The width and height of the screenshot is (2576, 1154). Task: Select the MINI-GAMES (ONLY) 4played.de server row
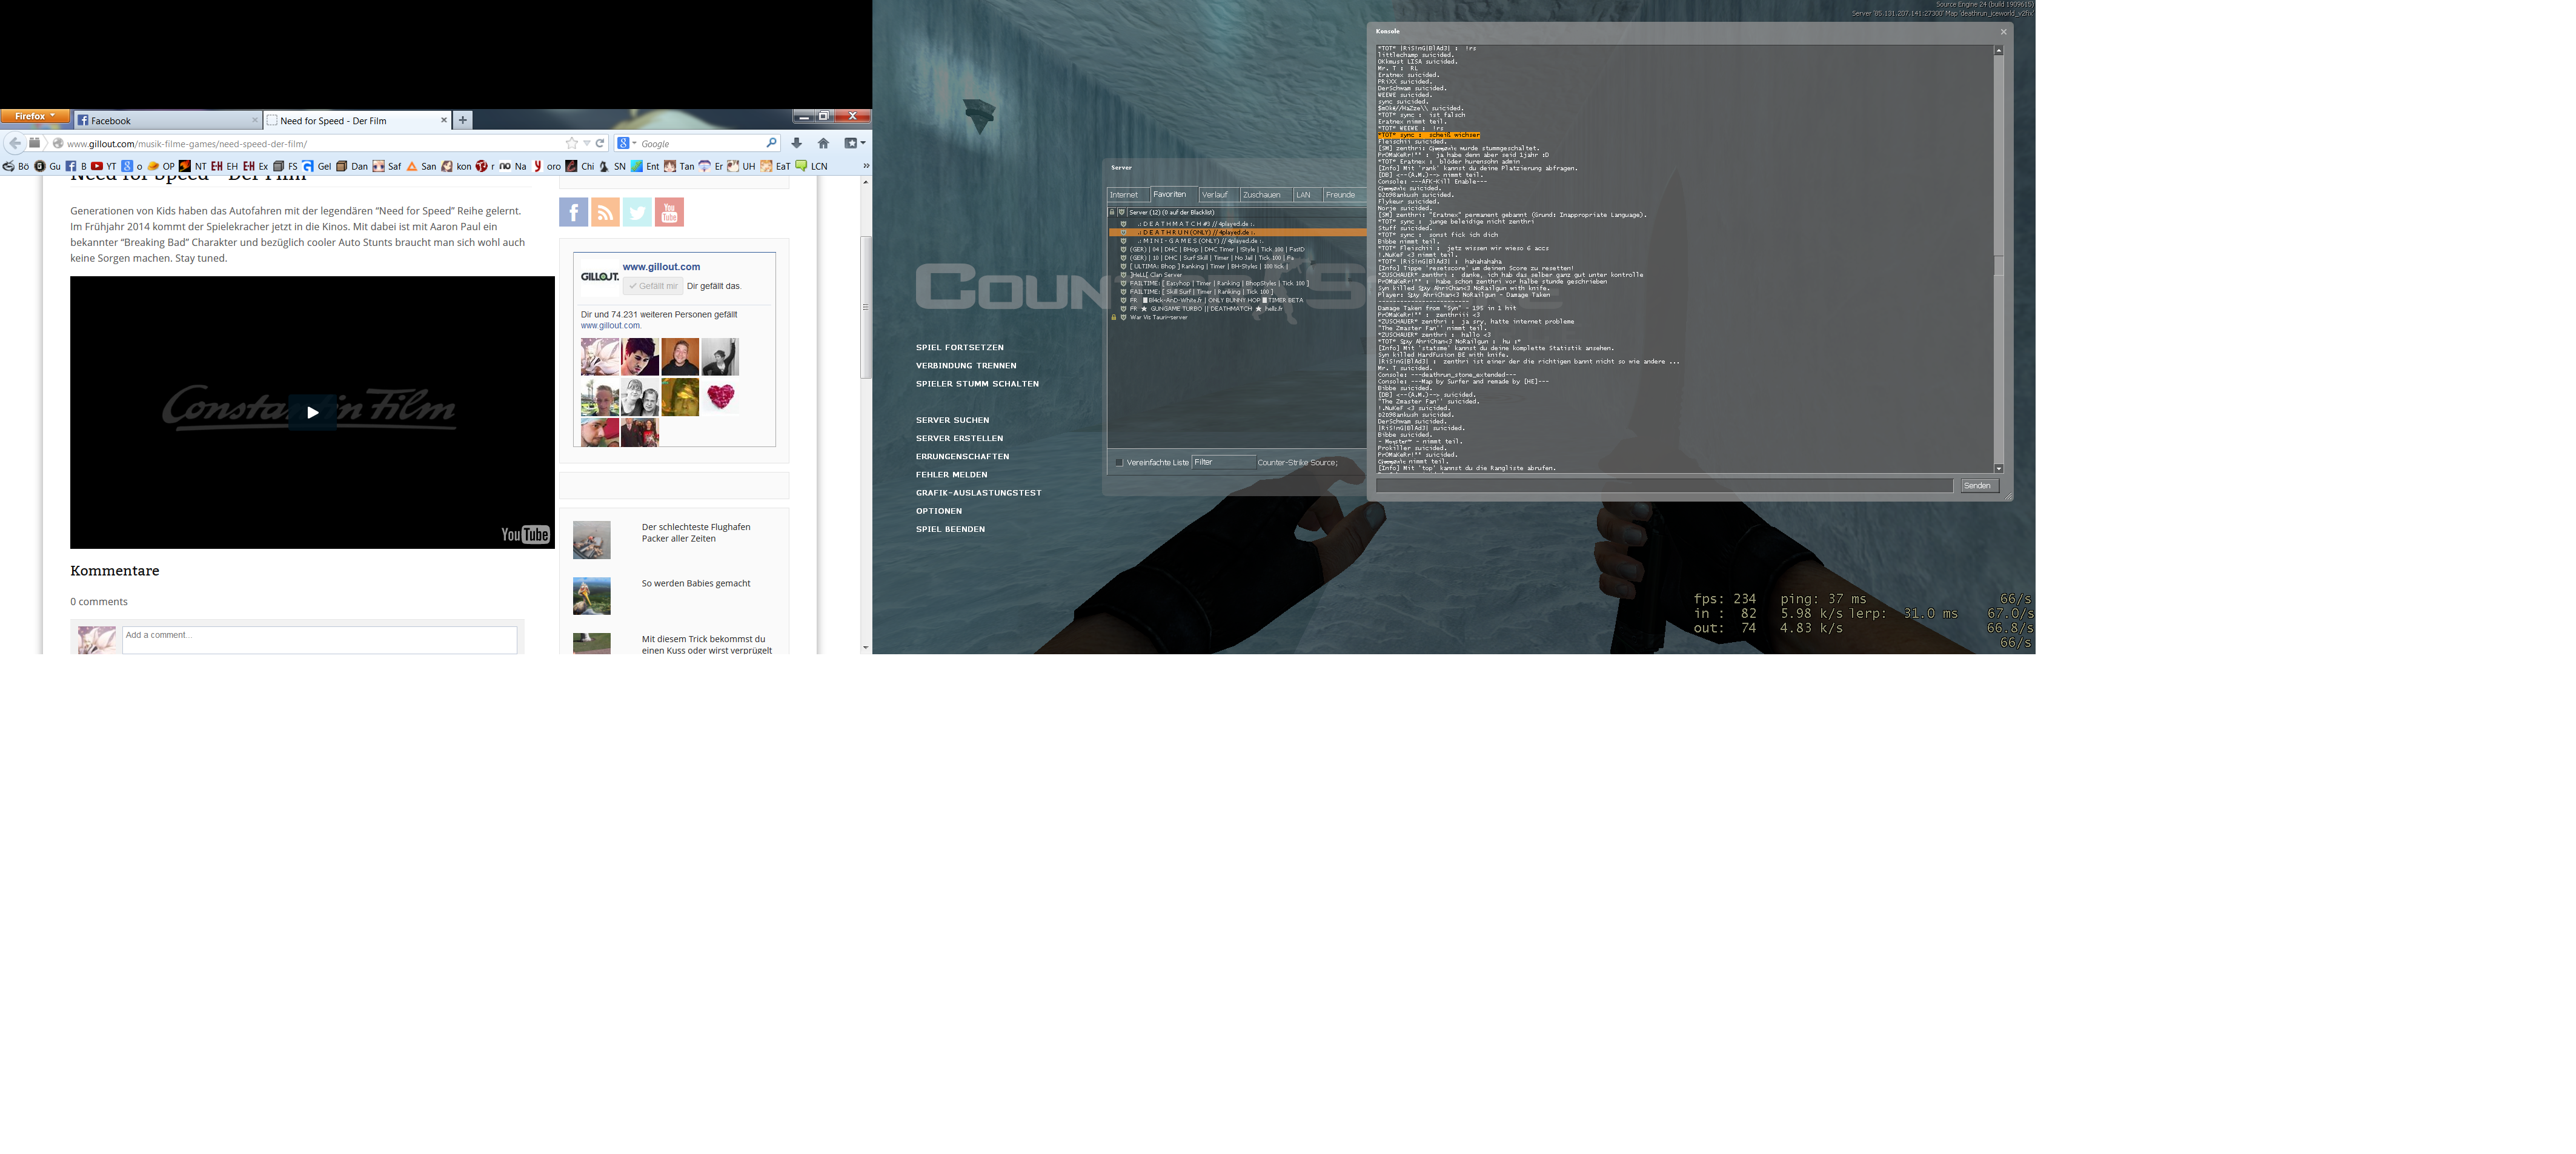[x=1237, y=241]
